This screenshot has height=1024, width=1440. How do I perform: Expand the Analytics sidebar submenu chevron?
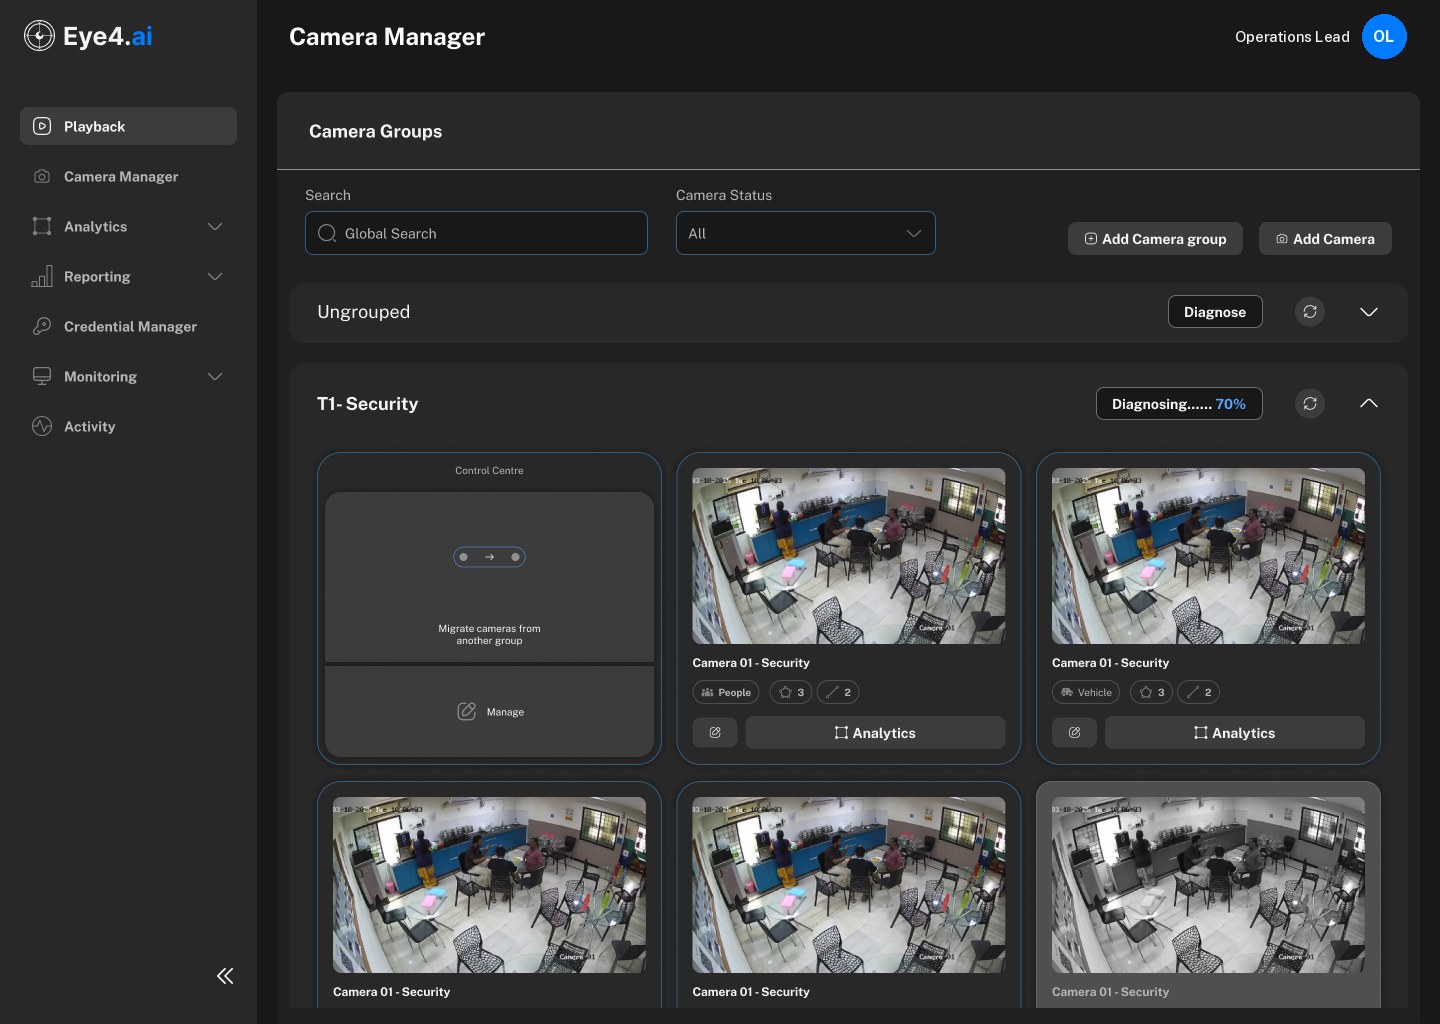(215, 227)
